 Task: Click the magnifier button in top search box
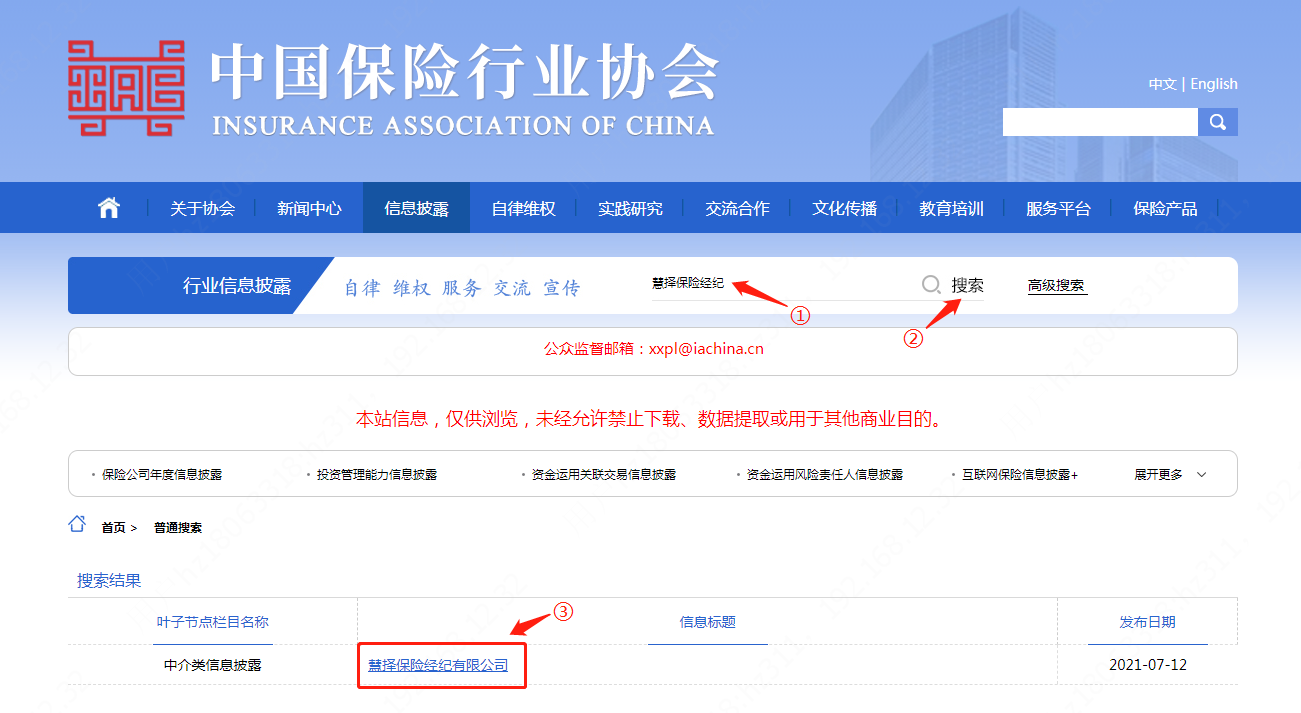[x=1217, y=122]
